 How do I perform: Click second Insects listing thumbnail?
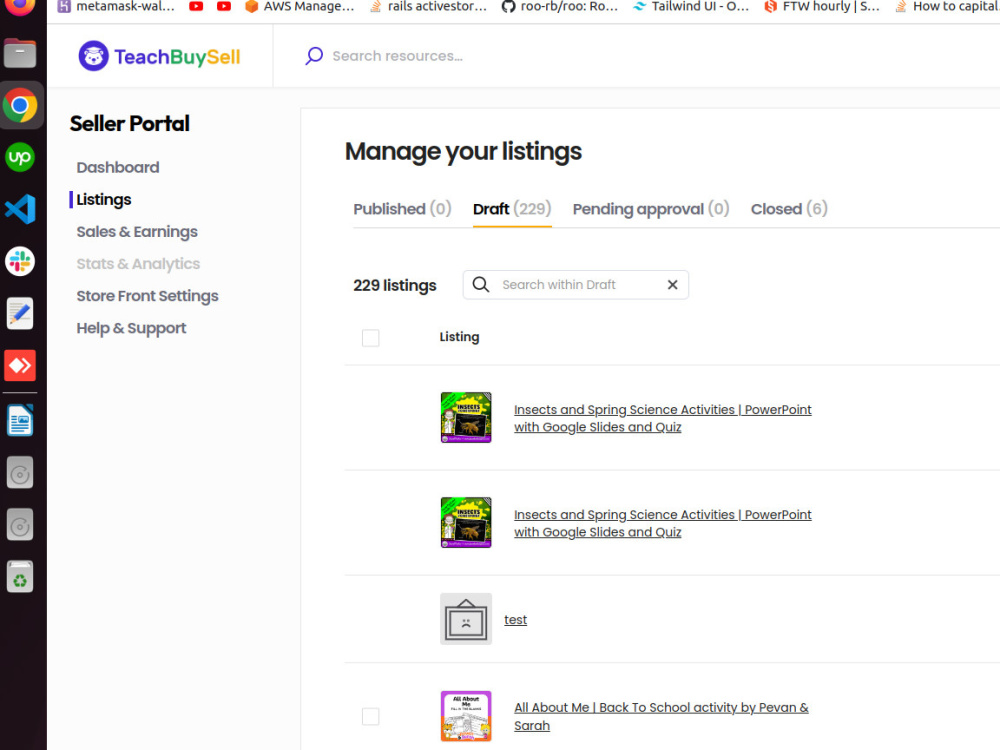click(466, 522)
